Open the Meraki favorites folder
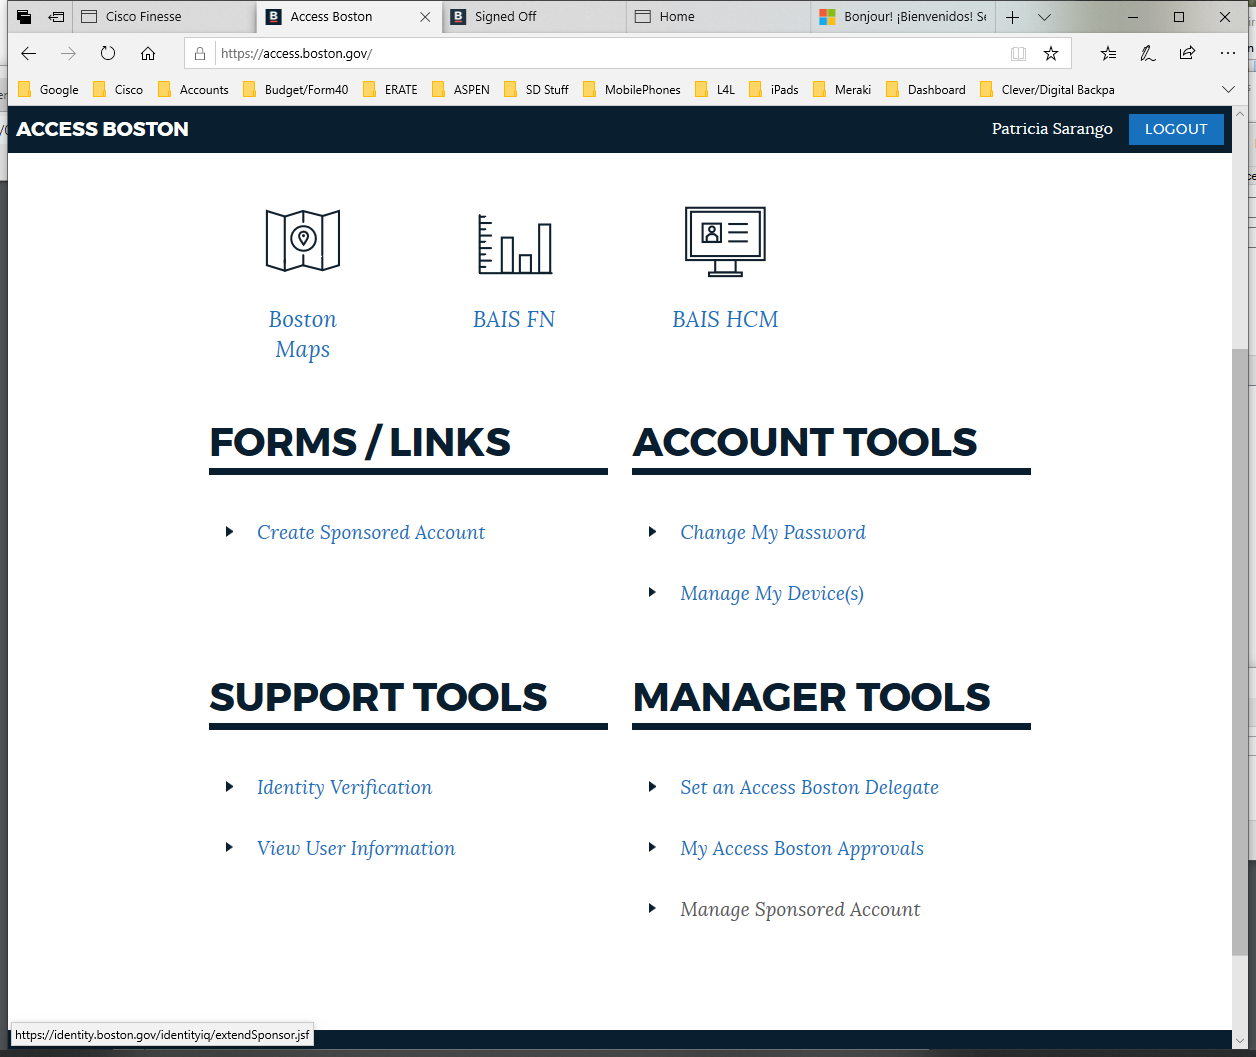Viewport: 1256px width, 1057px height. coord(842,89)
